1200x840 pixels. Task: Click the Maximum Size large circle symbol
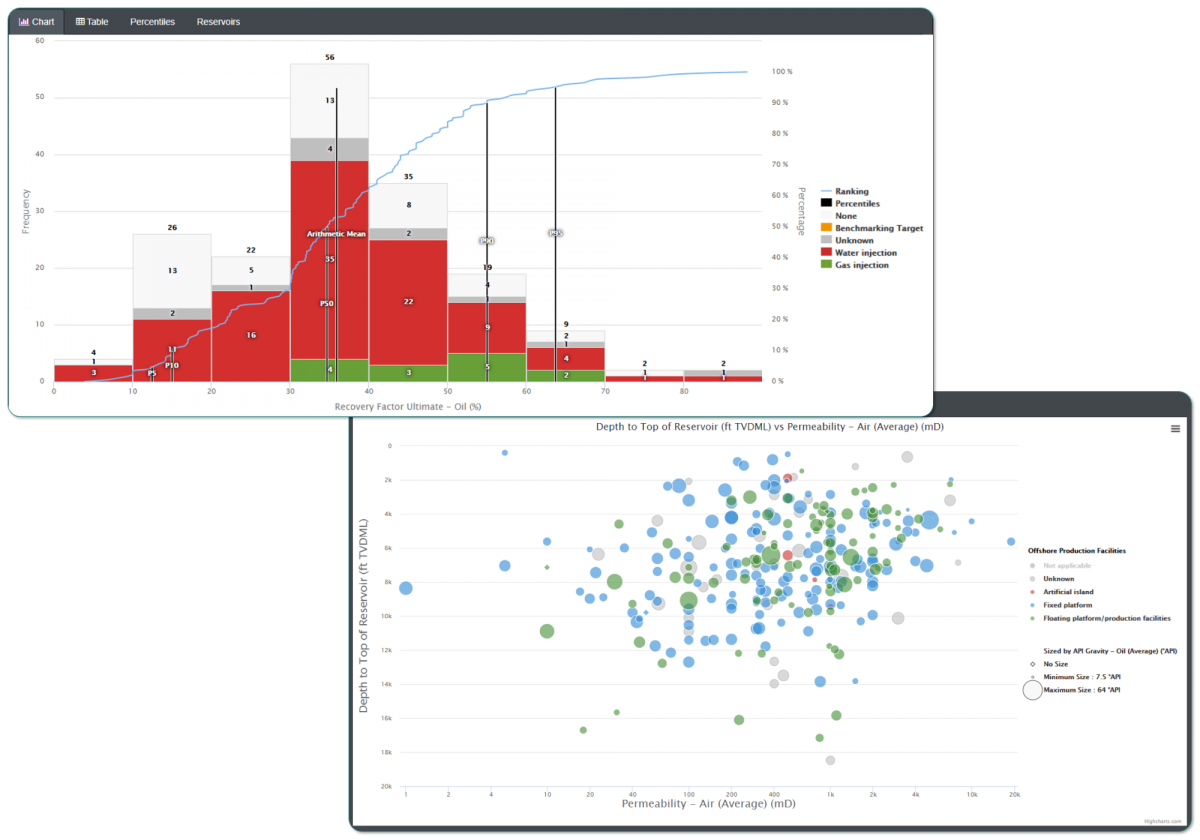[x=1032, y=690]
